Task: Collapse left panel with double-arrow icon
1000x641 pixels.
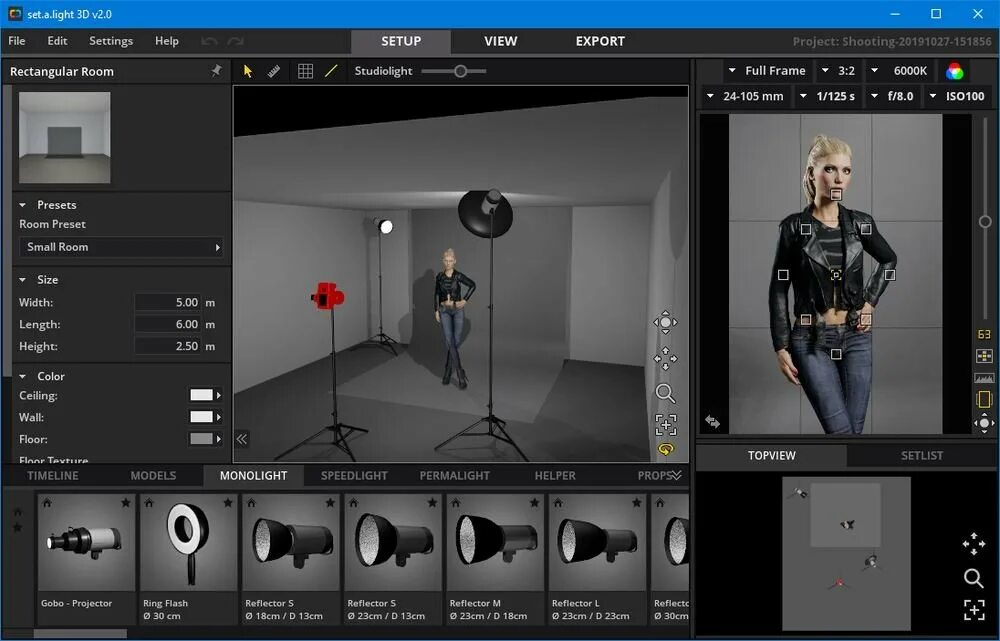Action: pos(242,439)
